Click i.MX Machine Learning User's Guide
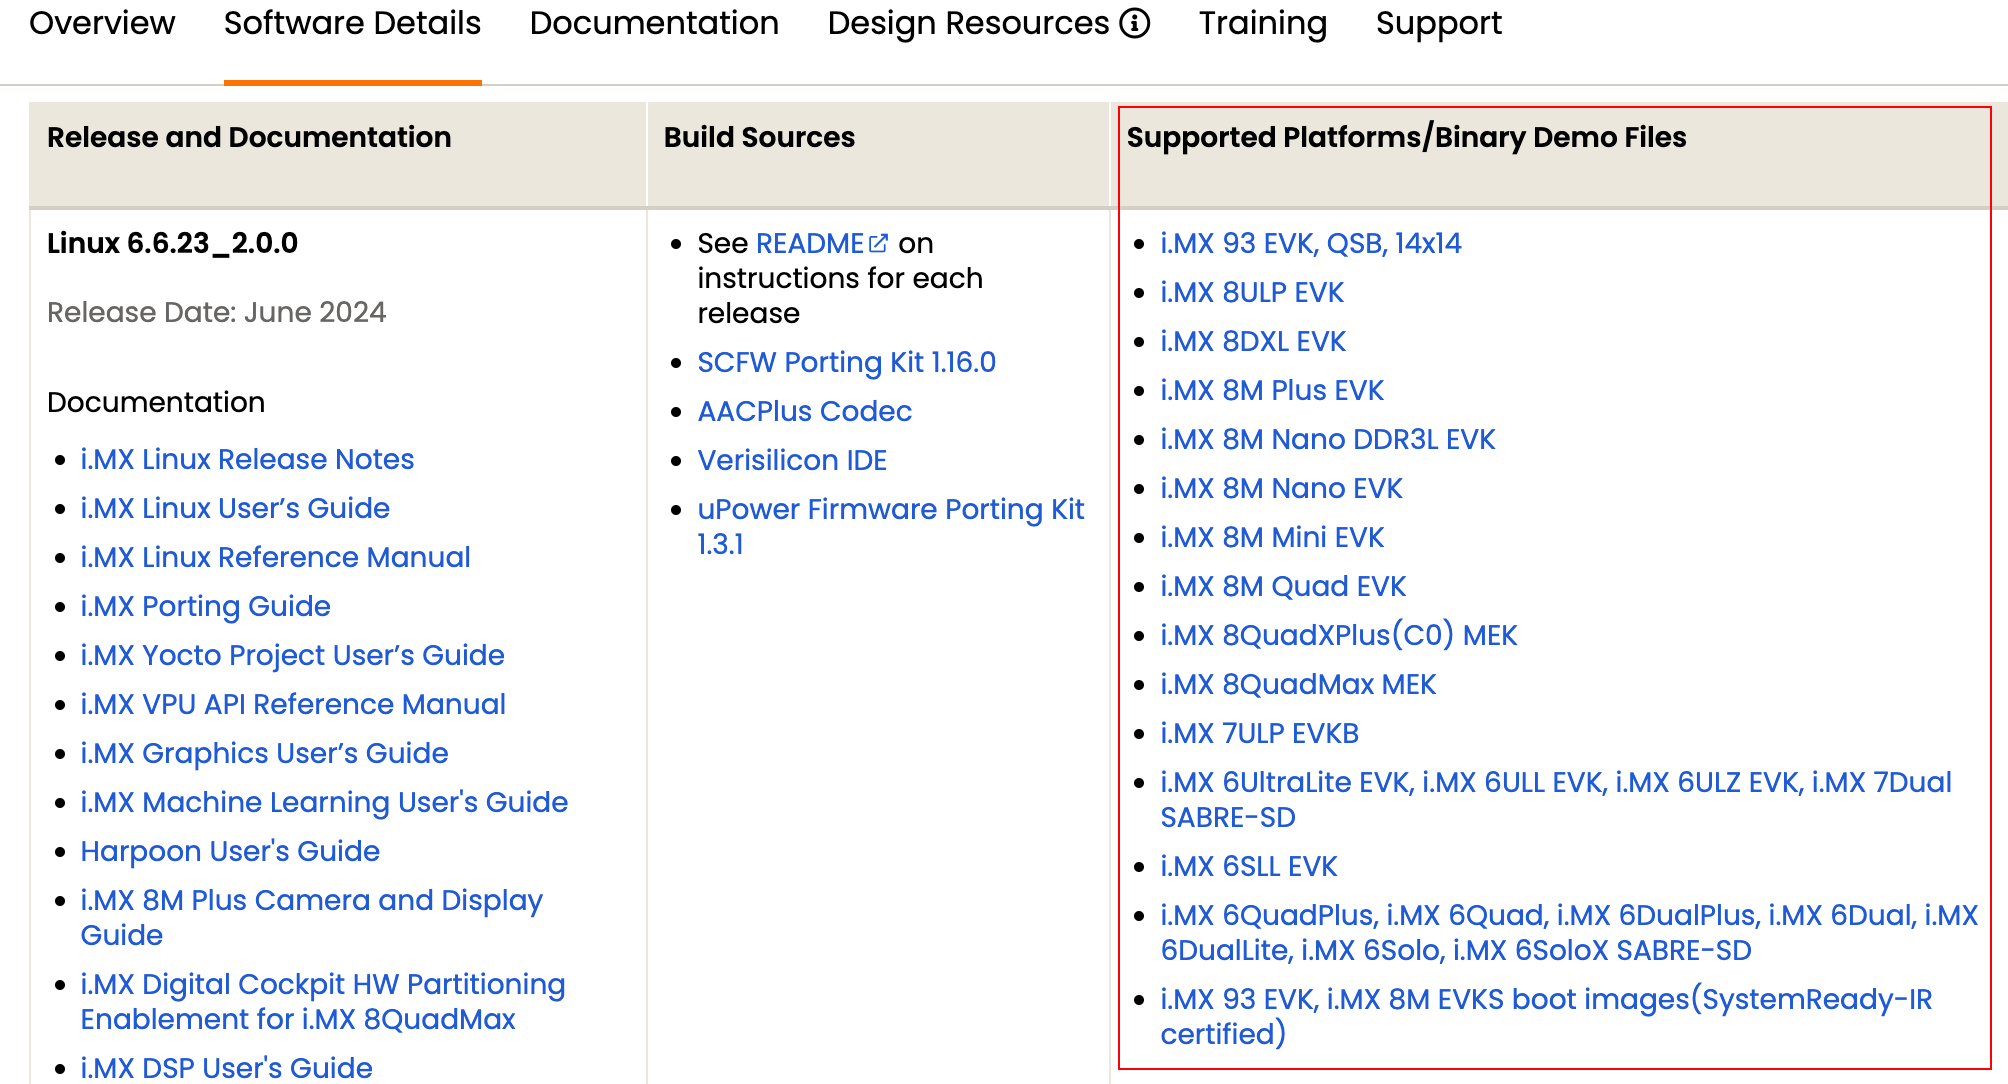 pyautogui.click(x=324, y=802)
